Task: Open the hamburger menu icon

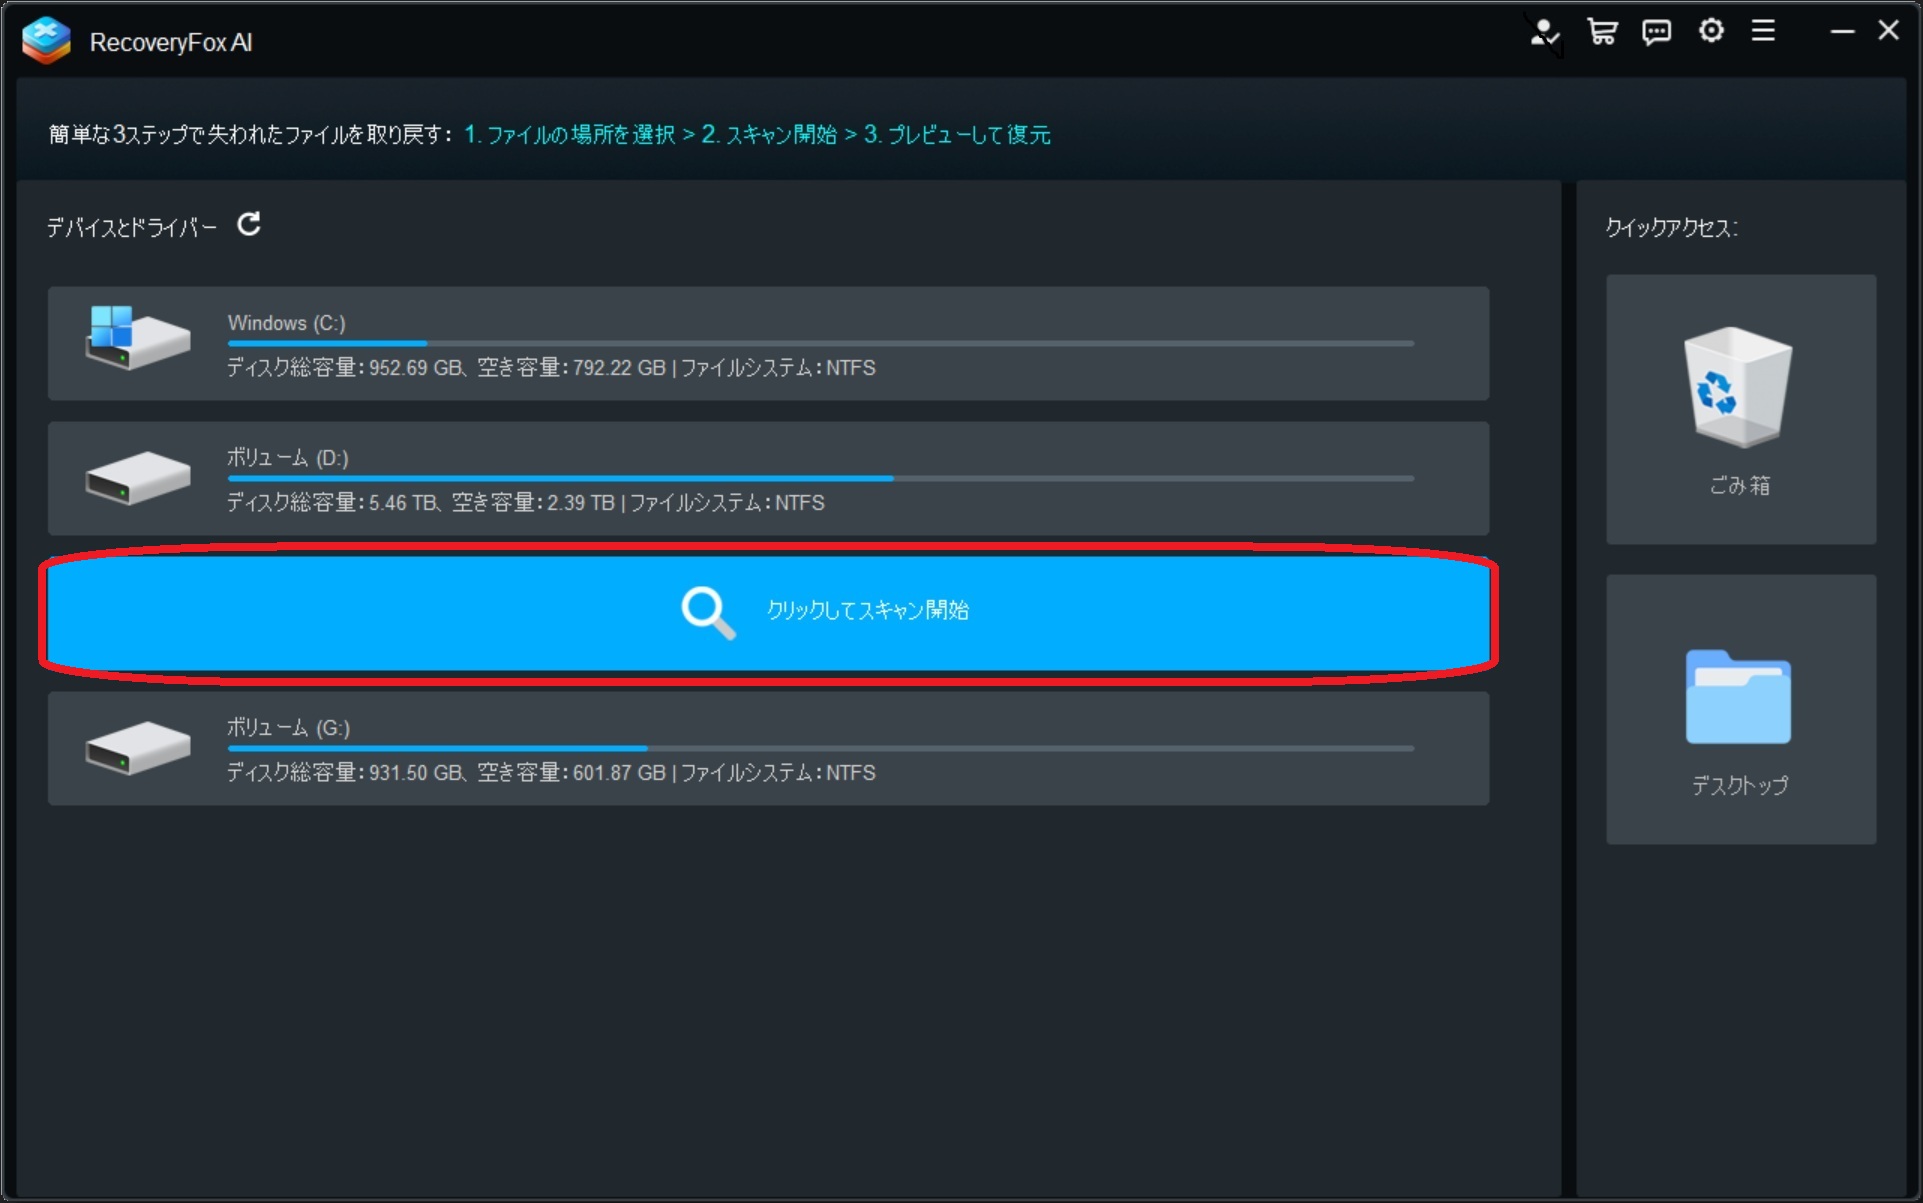Action: coord(1763,31)
